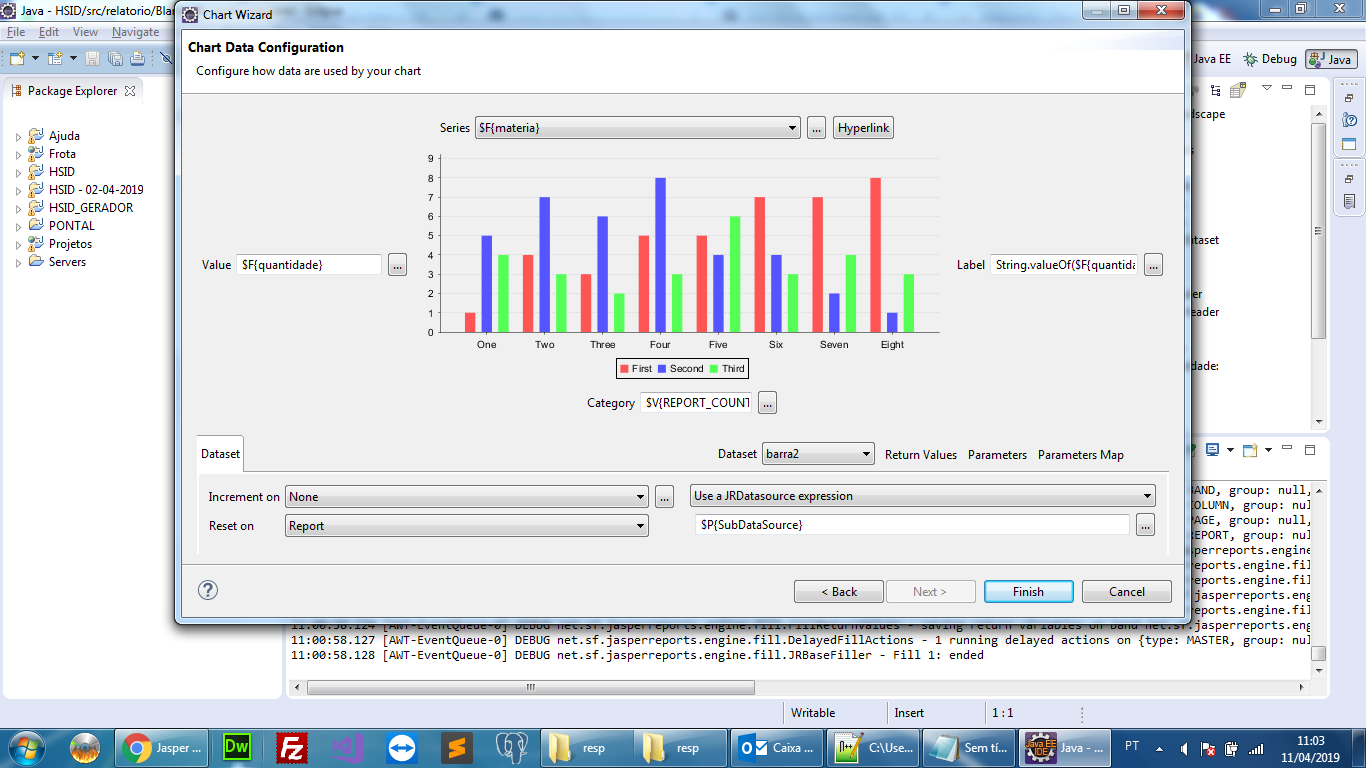
Task: Open TeamViewer from the taskbar
Action: click(x=402, y=747)
